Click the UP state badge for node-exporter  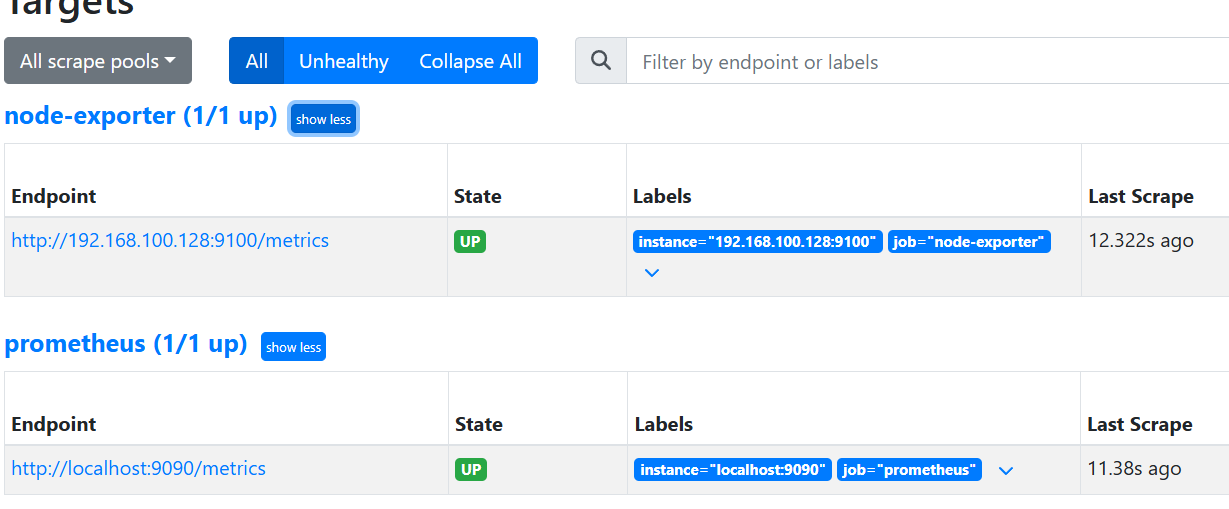tap(470, 242)
